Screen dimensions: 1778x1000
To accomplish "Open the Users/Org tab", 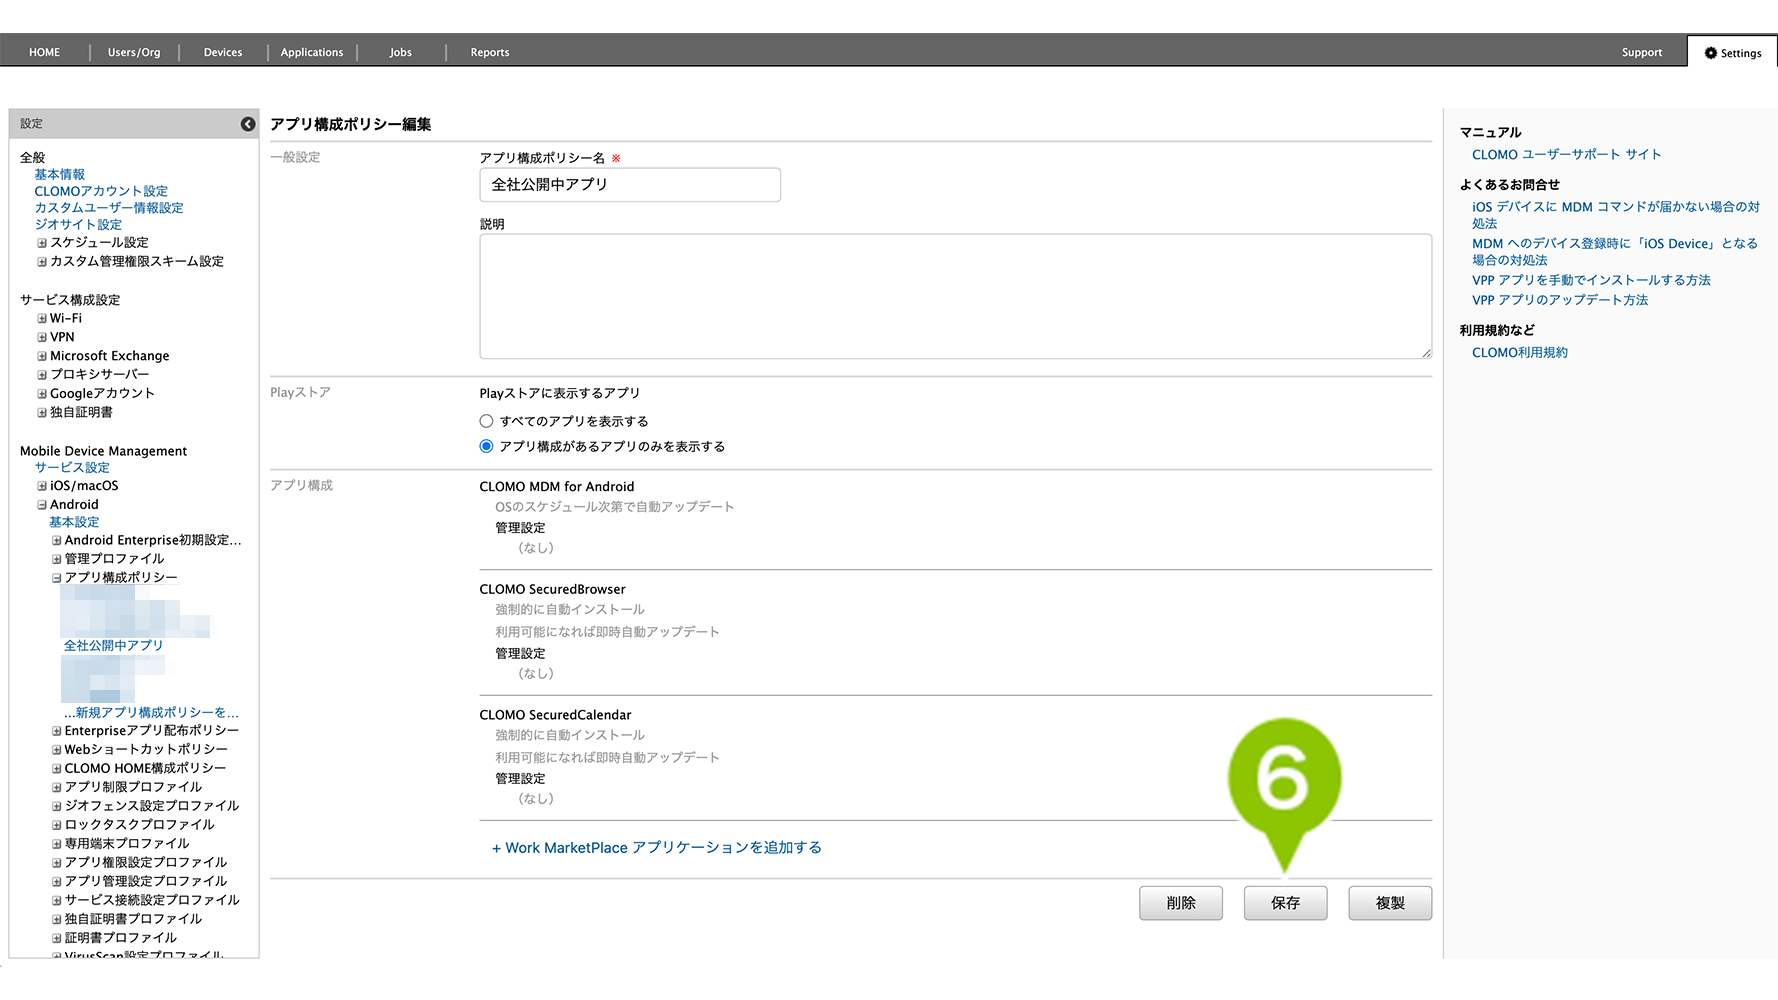I will click(134, 52).
